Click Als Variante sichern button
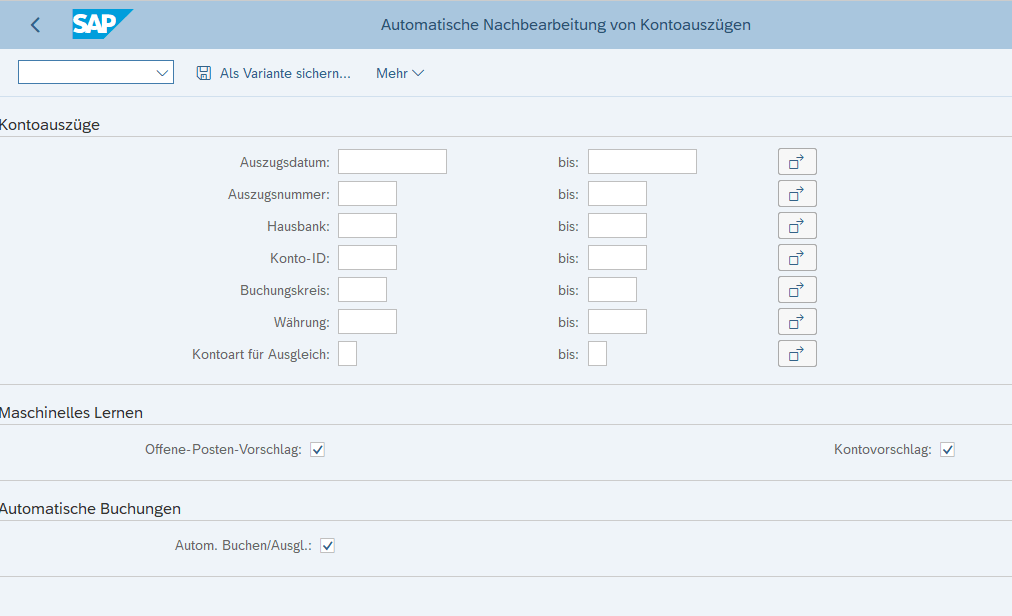 coord(274,73)
